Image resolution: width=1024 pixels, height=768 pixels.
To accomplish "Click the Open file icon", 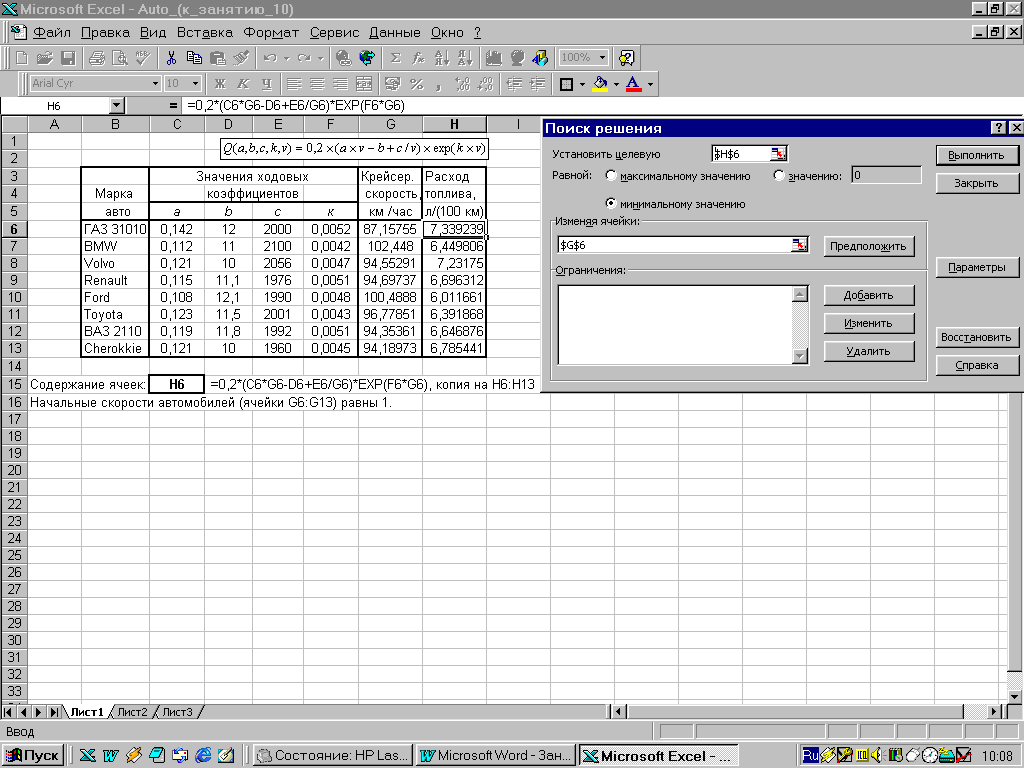I will point(44,58).
